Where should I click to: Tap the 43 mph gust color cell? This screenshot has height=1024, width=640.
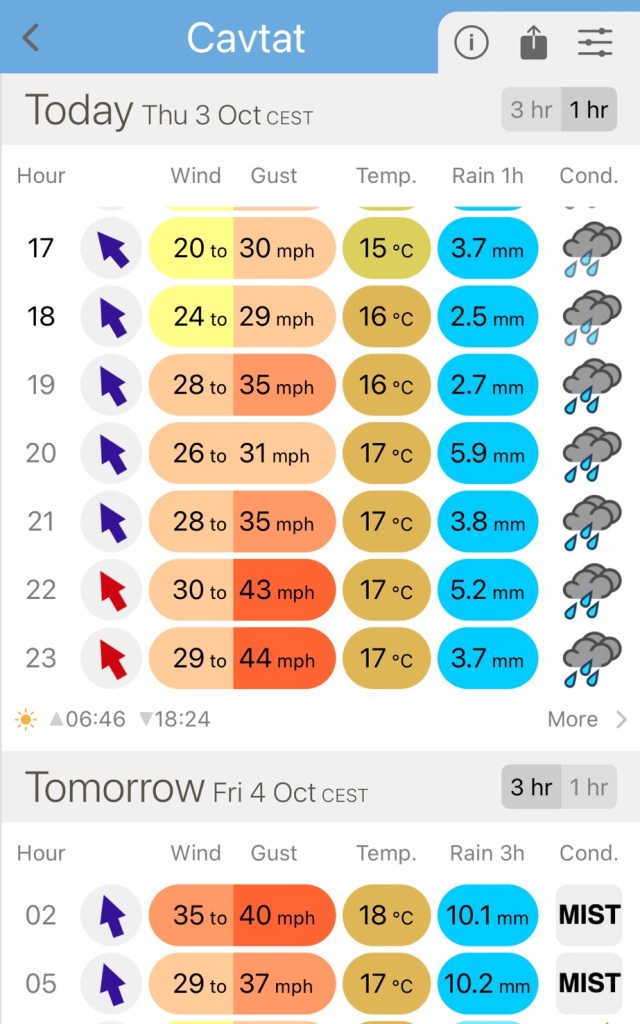pyautogui.click(x=284, y=590)
